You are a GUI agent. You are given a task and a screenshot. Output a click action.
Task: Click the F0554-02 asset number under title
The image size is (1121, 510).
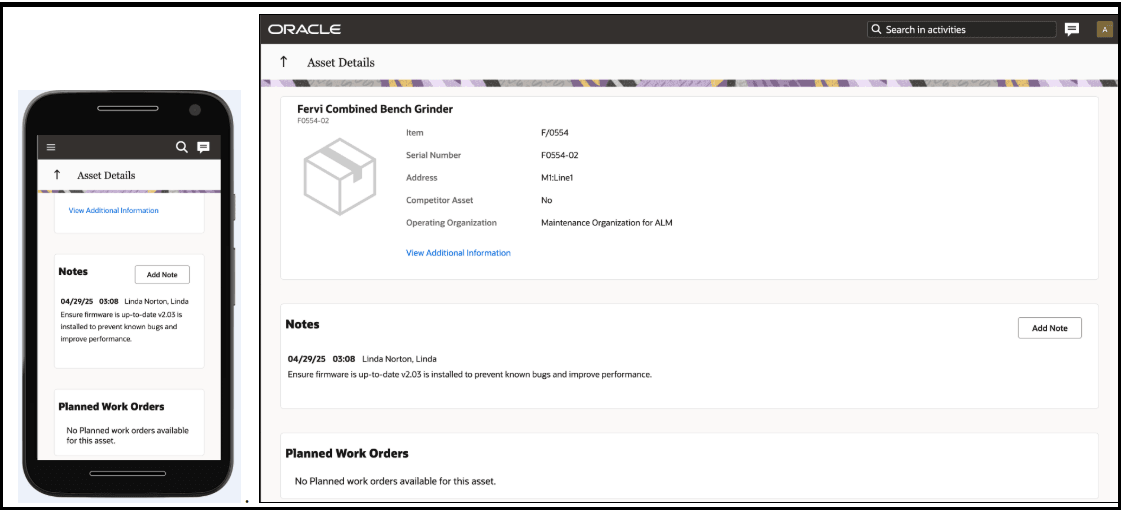[x=313, y=121]
